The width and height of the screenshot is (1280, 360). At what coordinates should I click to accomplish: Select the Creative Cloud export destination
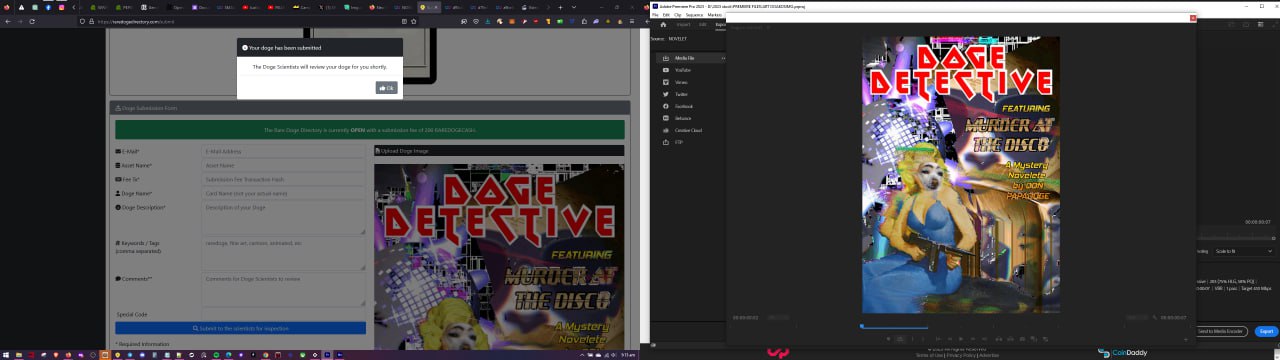[x=688, y=130]
